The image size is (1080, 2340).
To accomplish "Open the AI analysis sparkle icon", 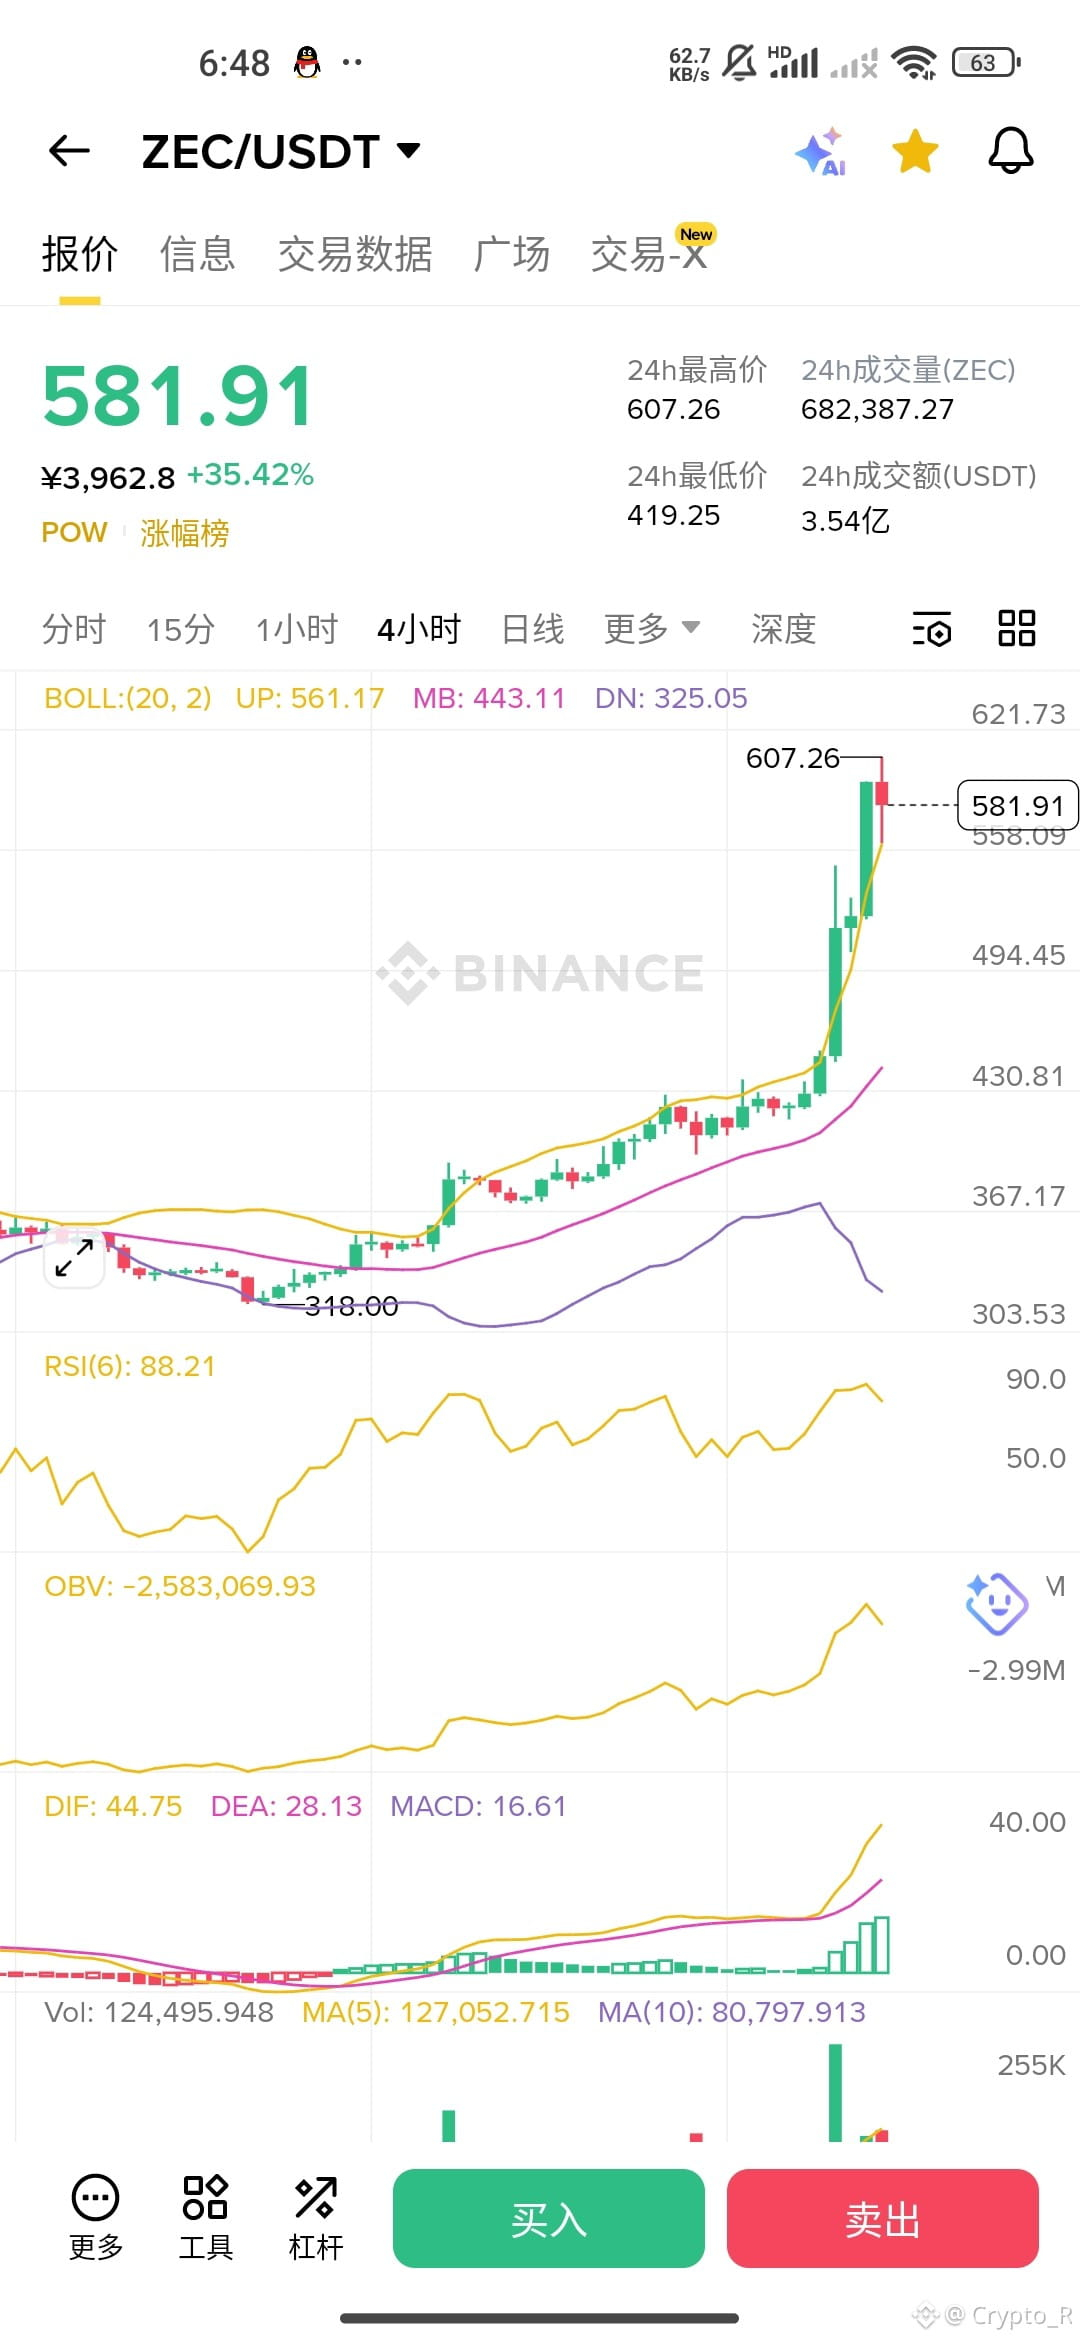I will 821,152.
